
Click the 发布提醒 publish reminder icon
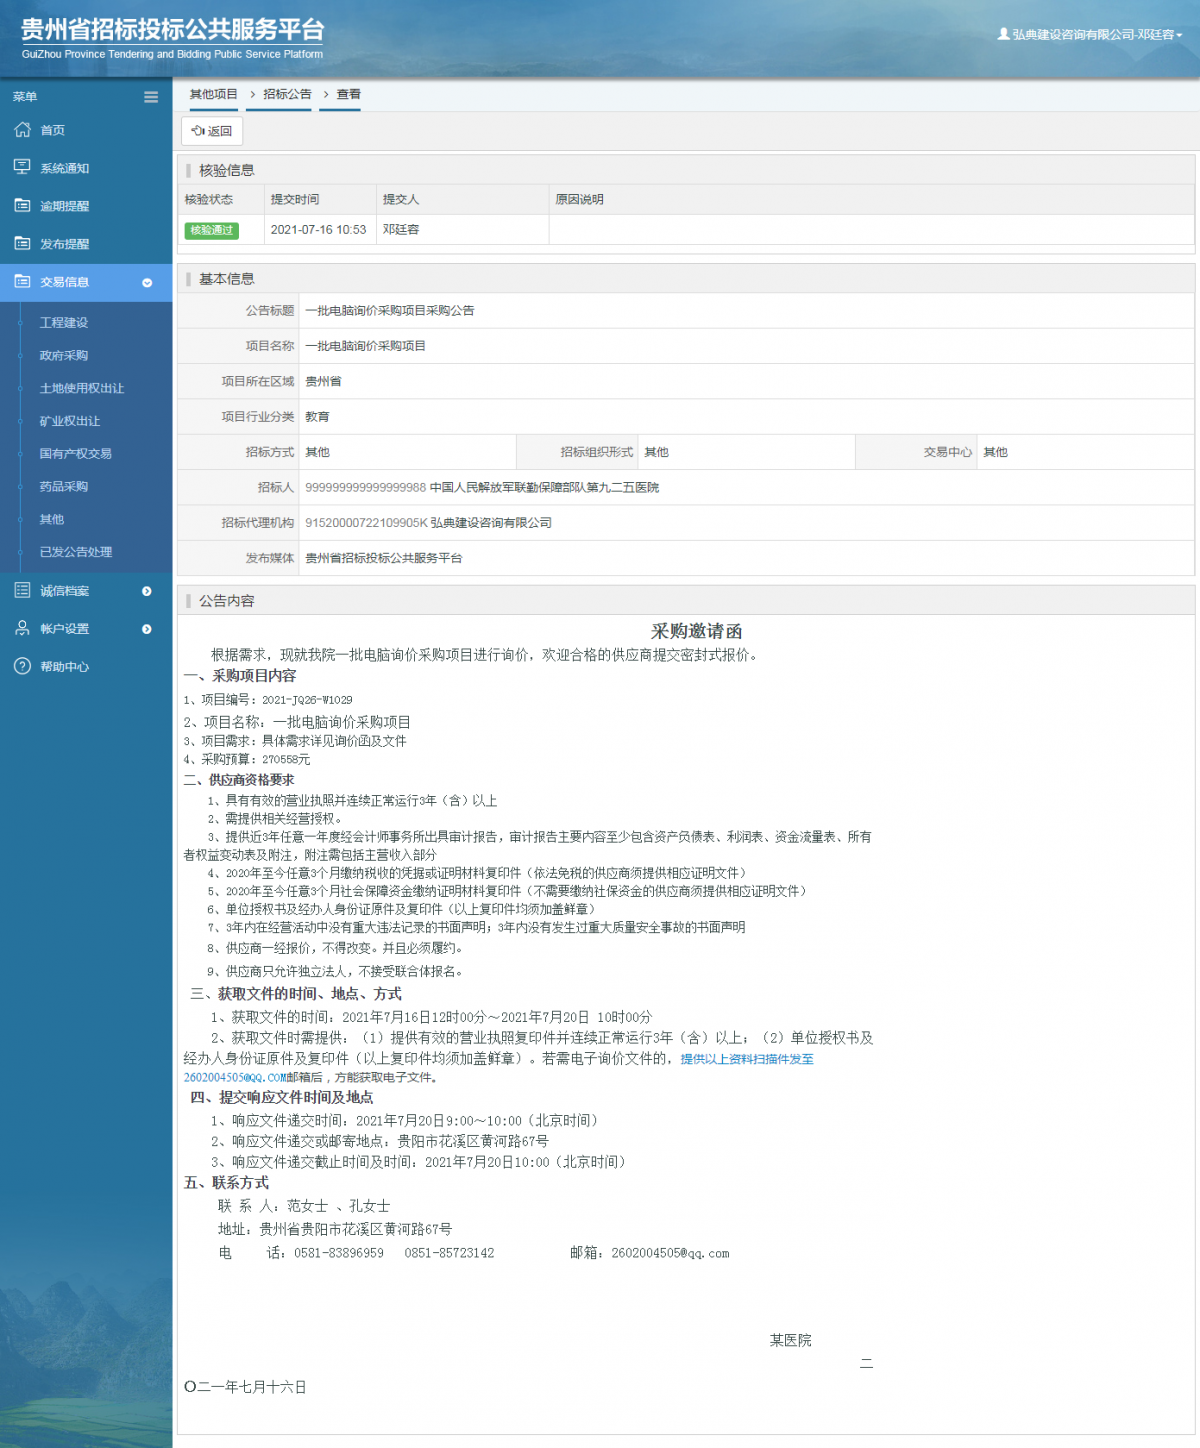22,243
